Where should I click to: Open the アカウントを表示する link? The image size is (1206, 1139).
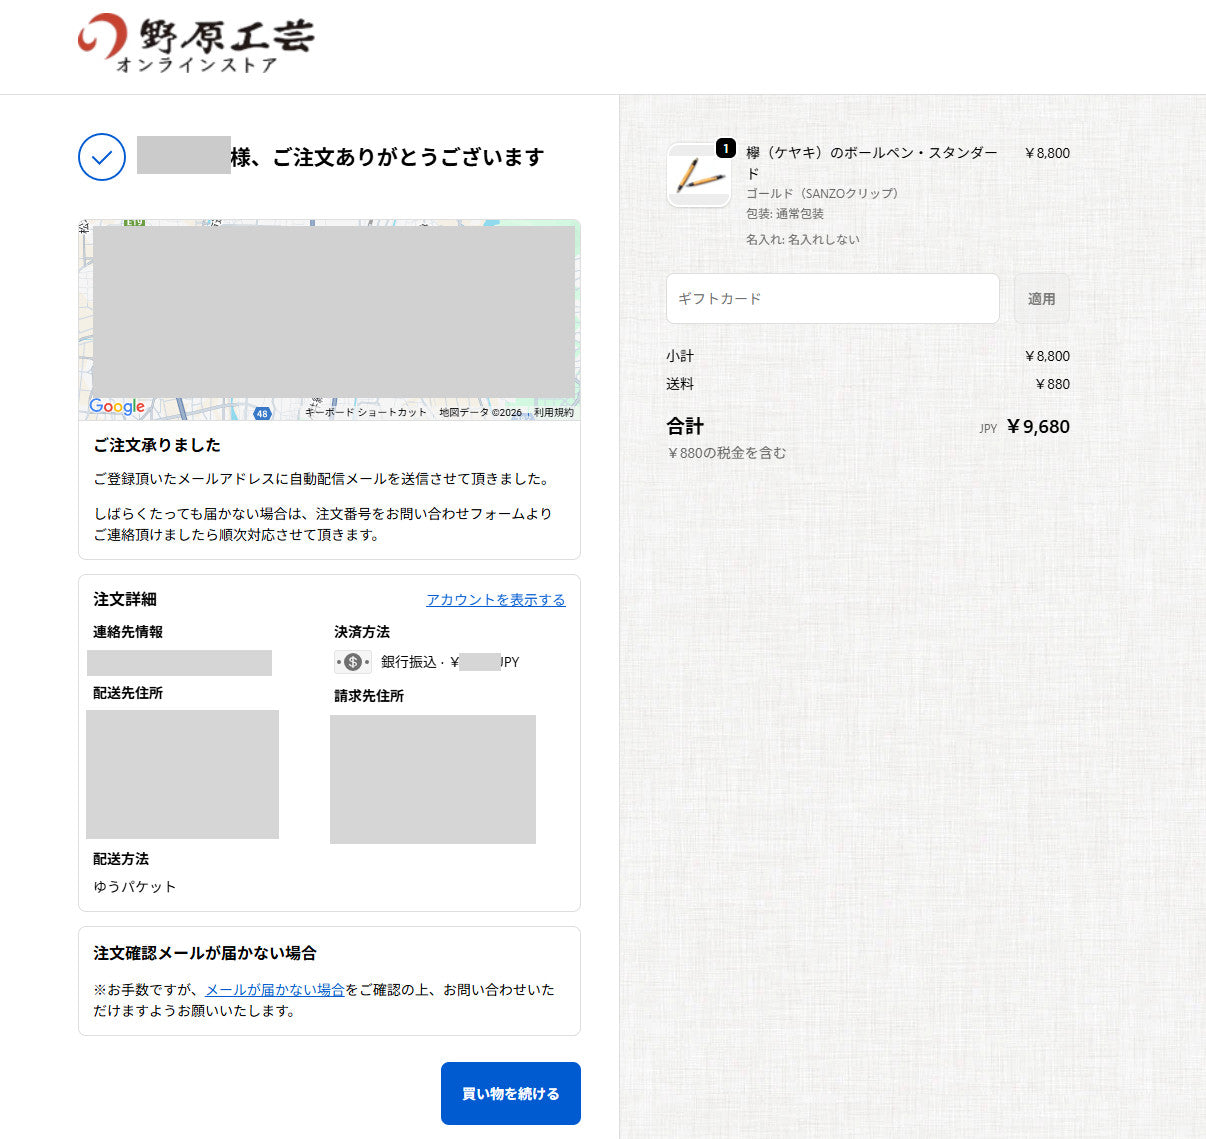point(495,600)
